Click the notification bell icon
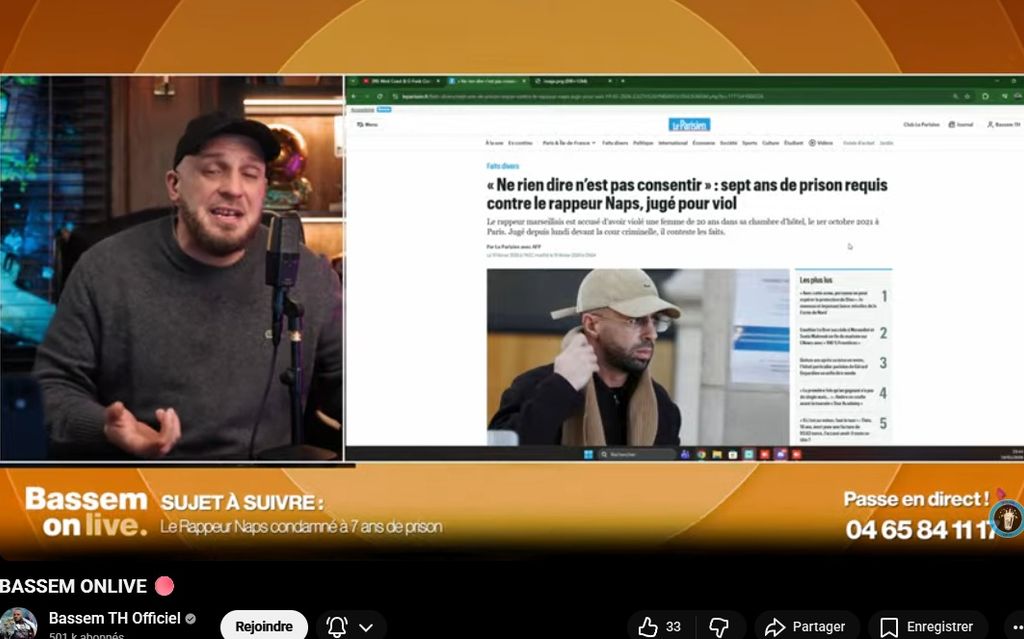1024x639 pixels. coord(337,627)
